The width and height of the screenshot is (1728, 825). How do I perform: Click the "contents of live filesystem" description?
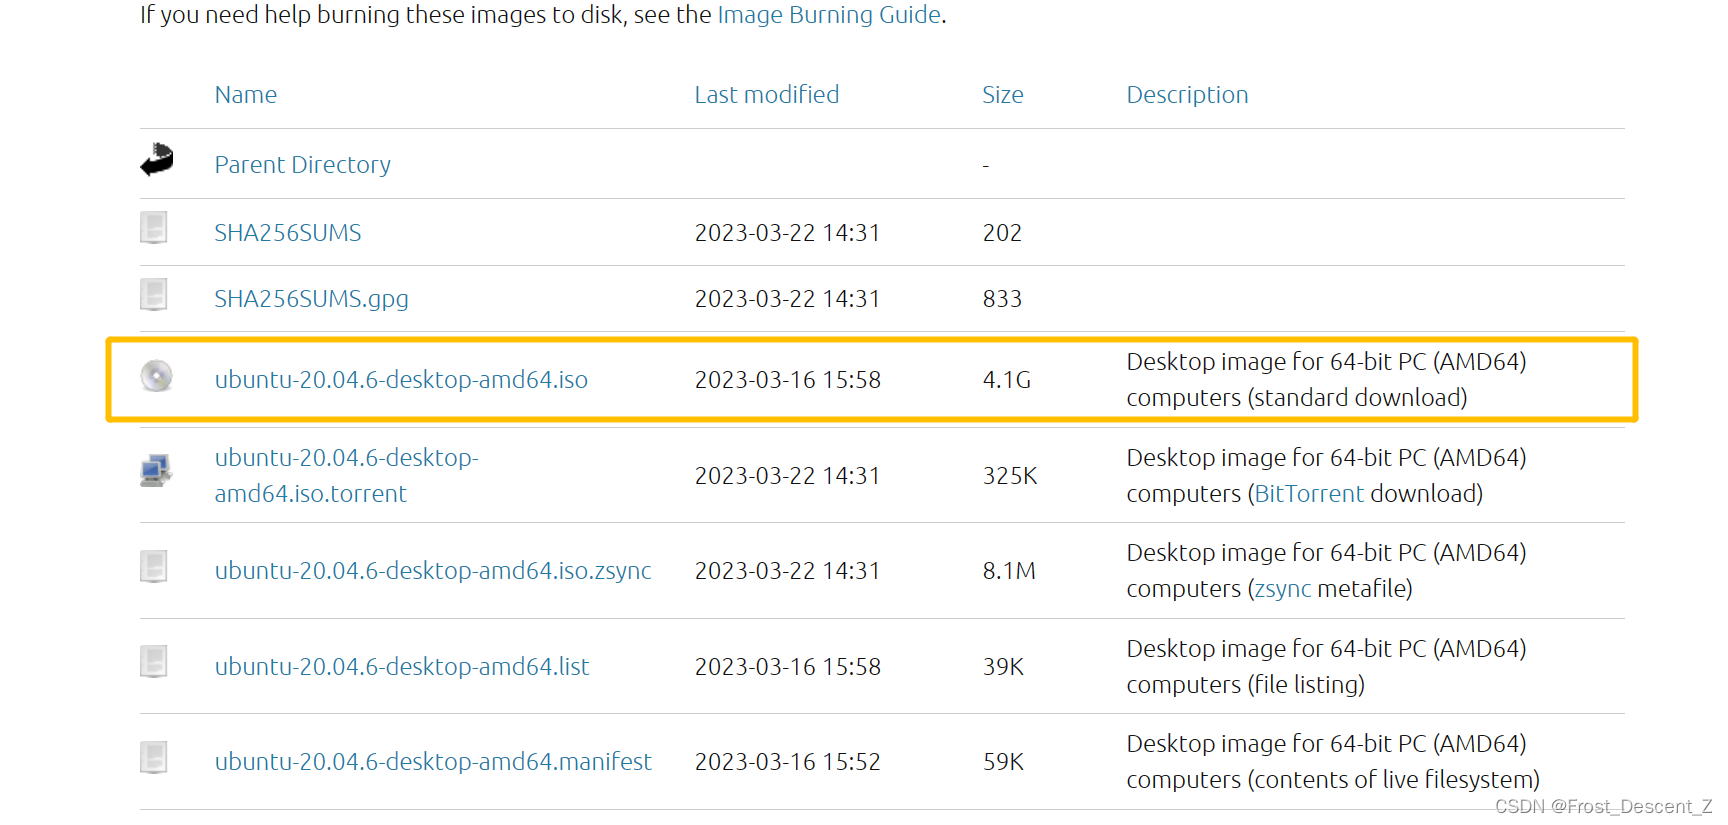[1394, 780]
